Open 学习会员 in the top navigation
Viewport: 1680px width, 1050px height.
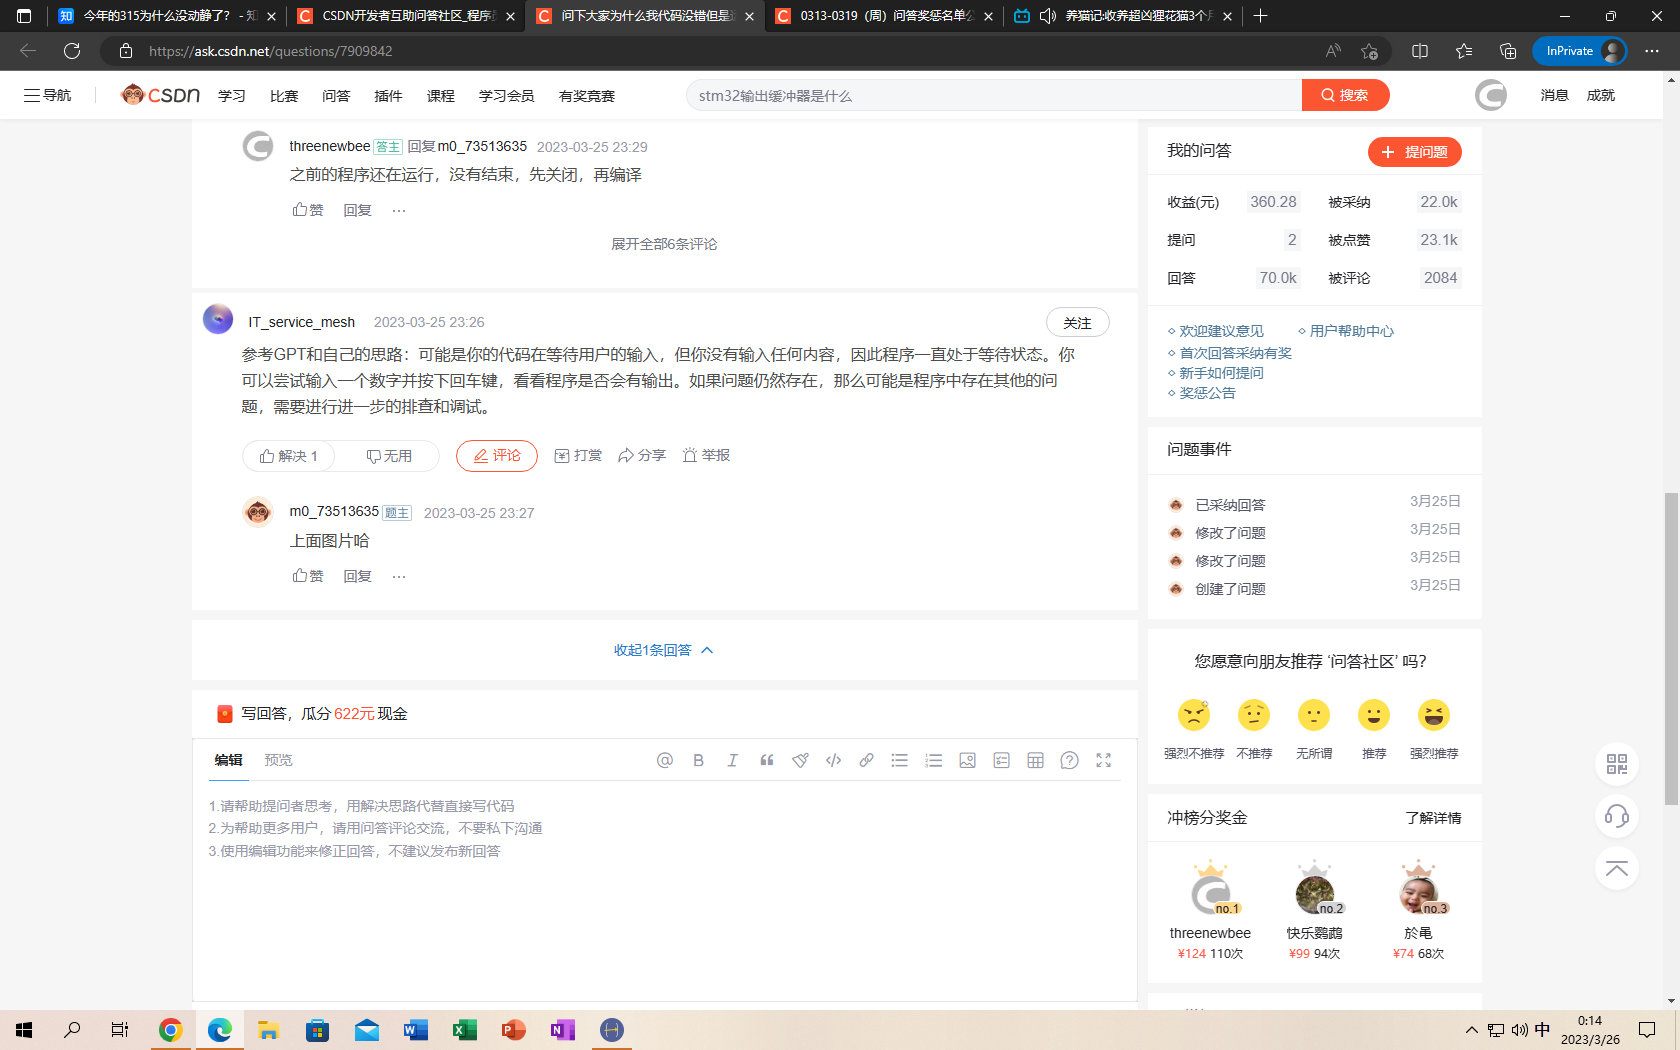[x=506, y=96]
